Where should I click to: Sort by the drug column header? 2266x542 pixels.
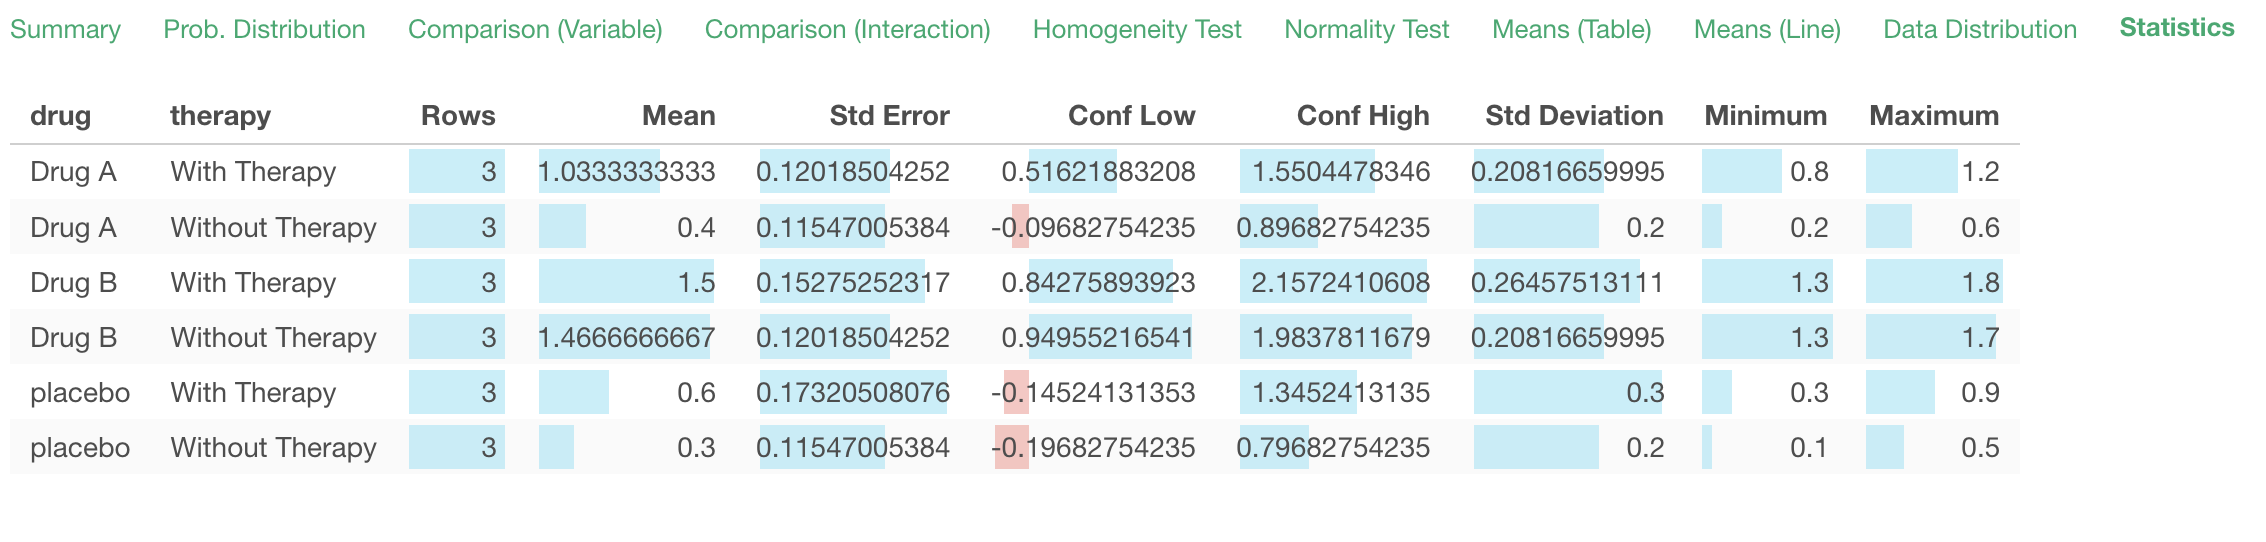tap(60, 116)
